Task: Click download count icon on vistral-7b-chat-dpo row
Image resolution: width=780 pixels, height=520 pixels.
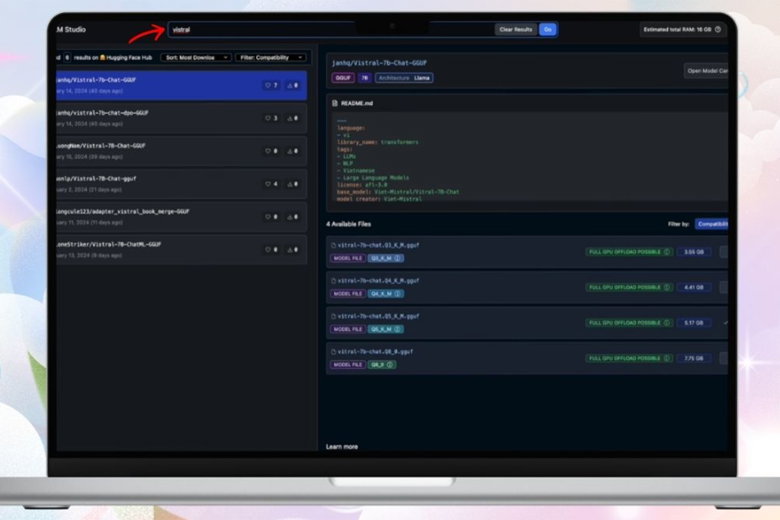Action: (x=290, y=118)
